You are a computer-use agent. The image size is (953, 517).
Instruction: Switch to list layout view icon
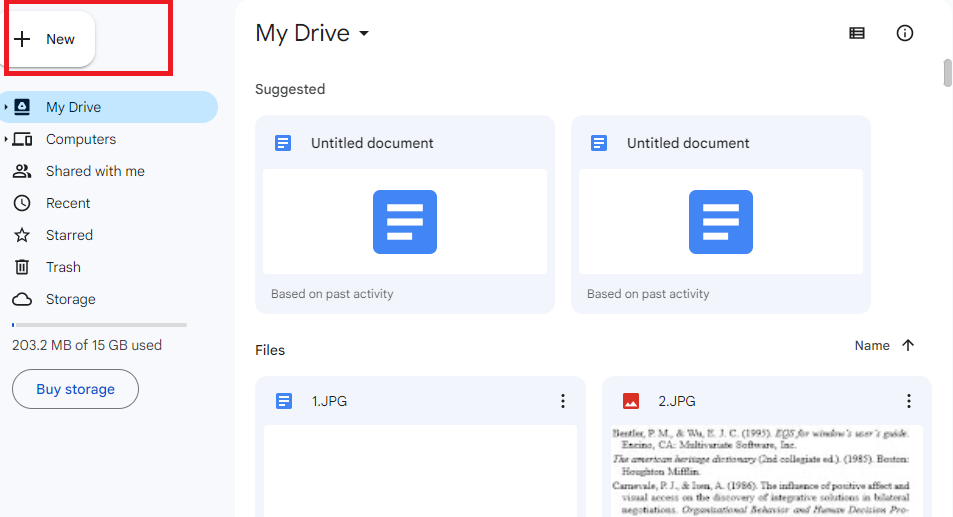coord(857,33)
